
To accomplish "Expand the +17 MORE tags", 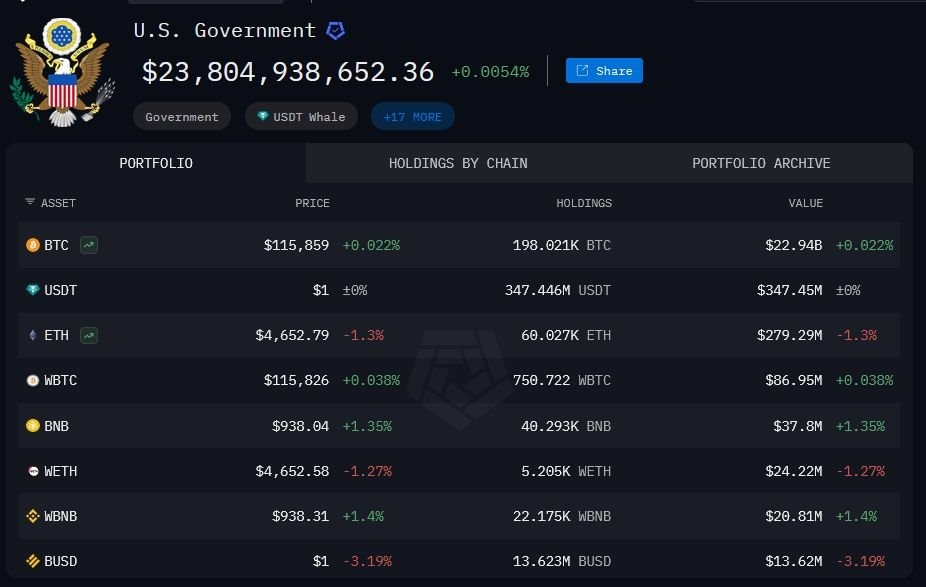I will 412,117.
